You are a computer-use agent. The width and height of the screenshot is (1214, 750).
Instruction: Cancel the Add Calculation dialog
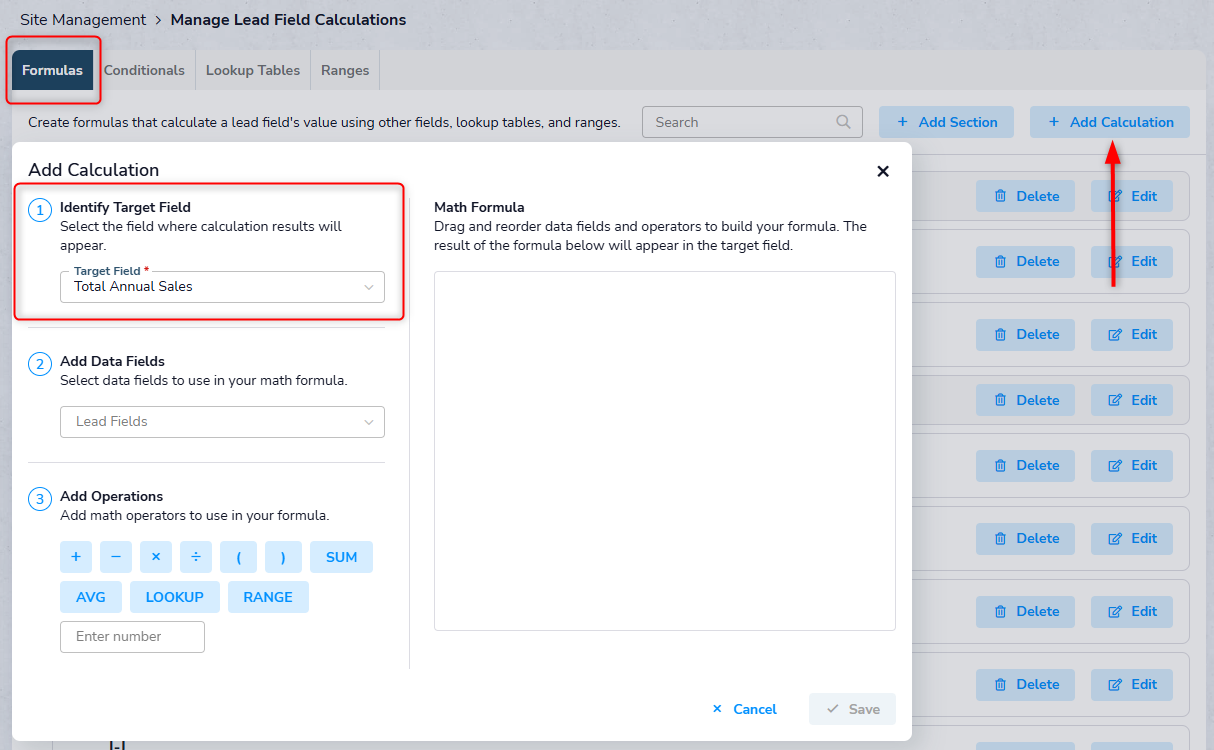tap(744, 709)
